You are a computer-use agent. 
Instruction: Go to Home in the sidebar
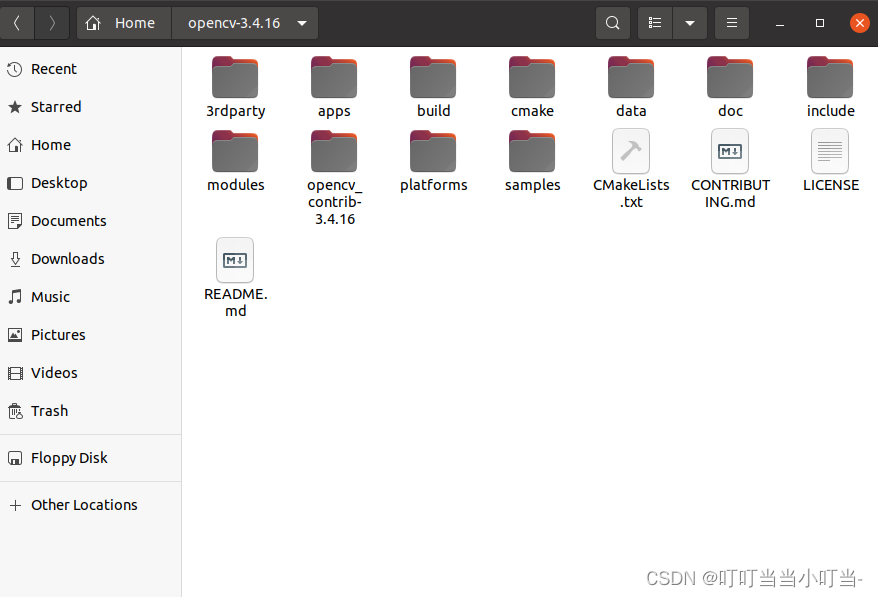(x=90, y=145)
